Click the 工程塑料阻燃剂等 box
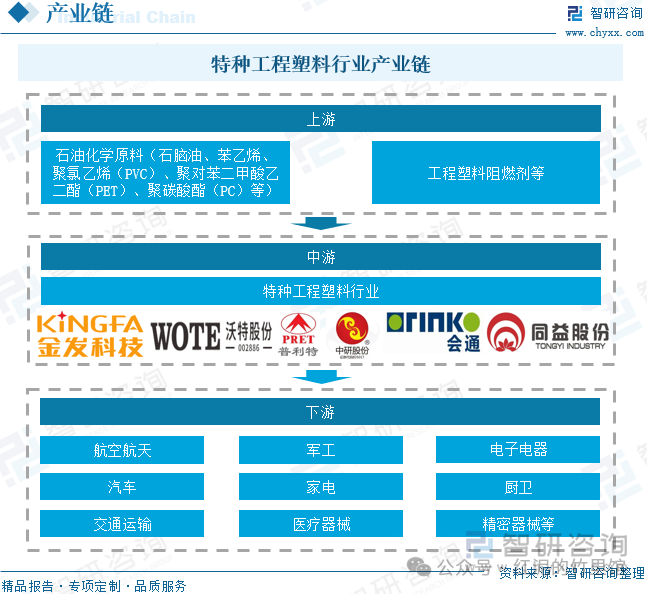 [x=486, y=172]
